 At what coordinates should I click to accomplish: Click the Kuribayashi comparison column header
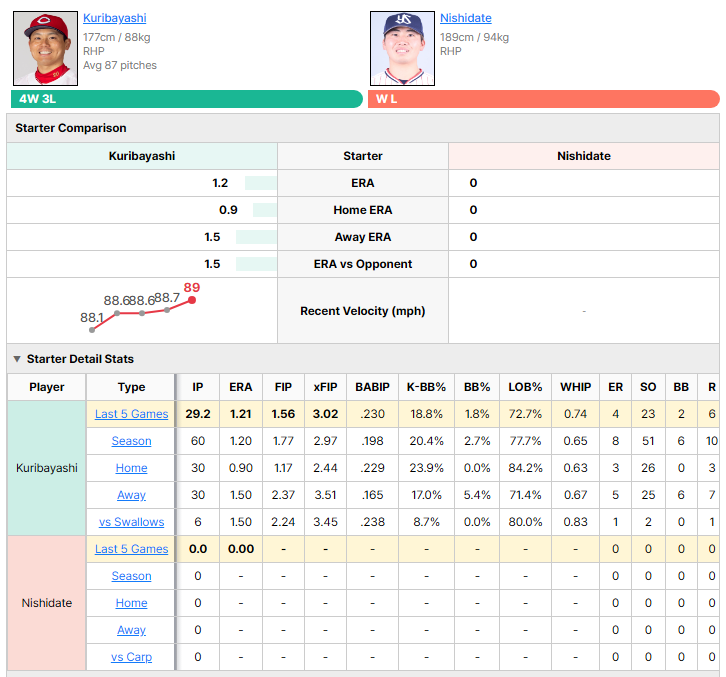click(142, 156)
